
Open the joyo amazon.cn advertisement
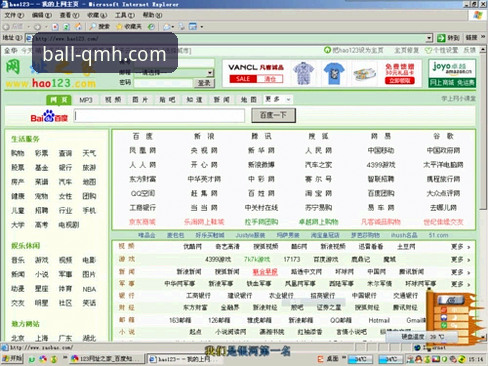tap(452, 73)
